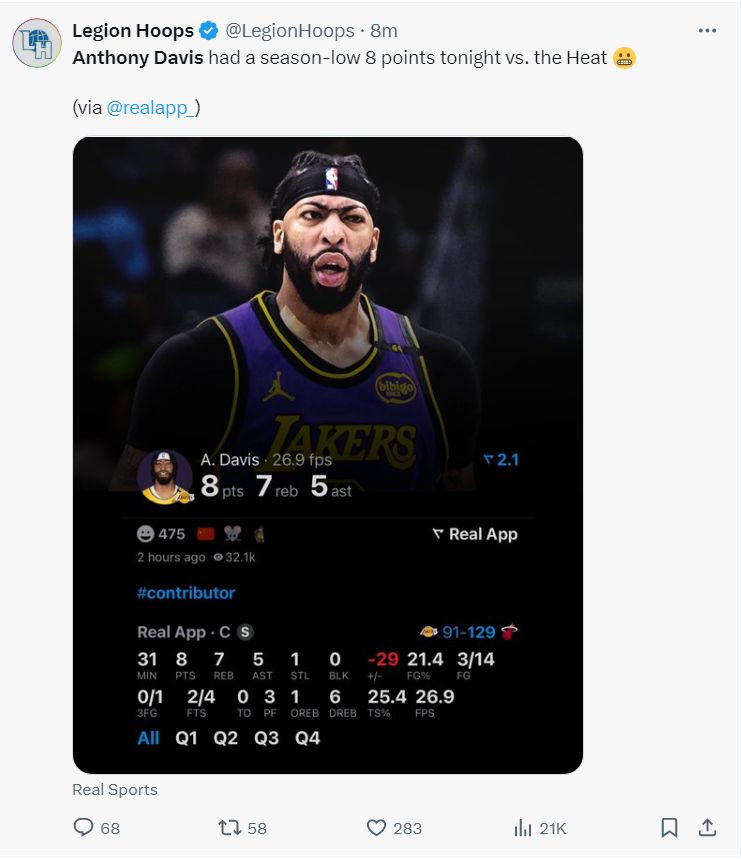Select the Q1 quarter tab
Image resolution: width=741 pixels, height=859 pixels.
[187, 738]
